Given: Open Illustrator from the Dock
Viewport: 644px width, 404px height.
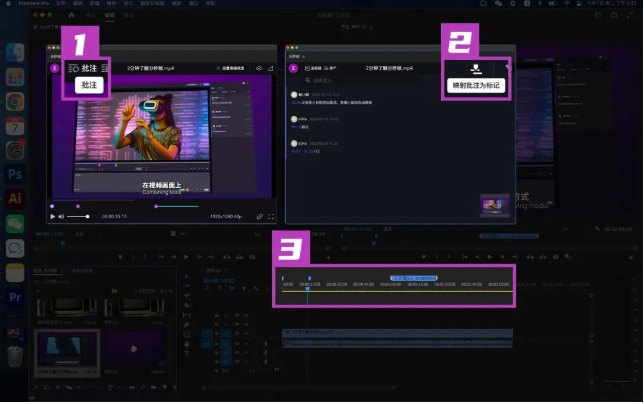Looking at the screenshot, I should [x=15, y=199].
